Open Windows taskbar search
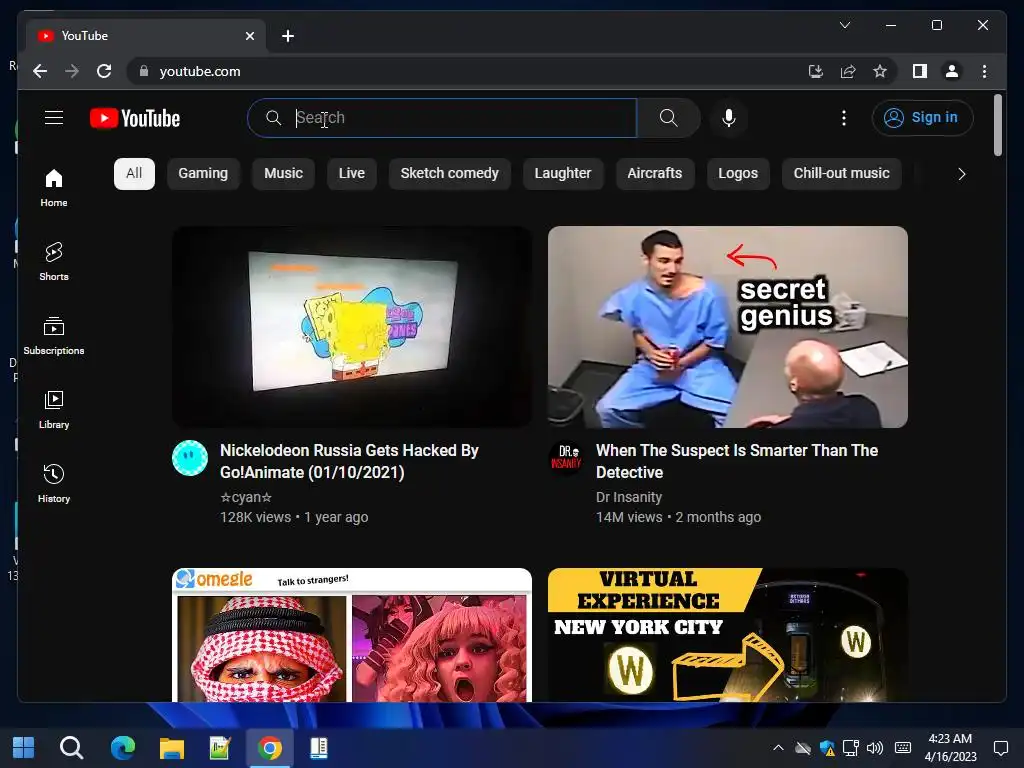The width and height of the screenshot is (1024, 768). pos(72,748)
